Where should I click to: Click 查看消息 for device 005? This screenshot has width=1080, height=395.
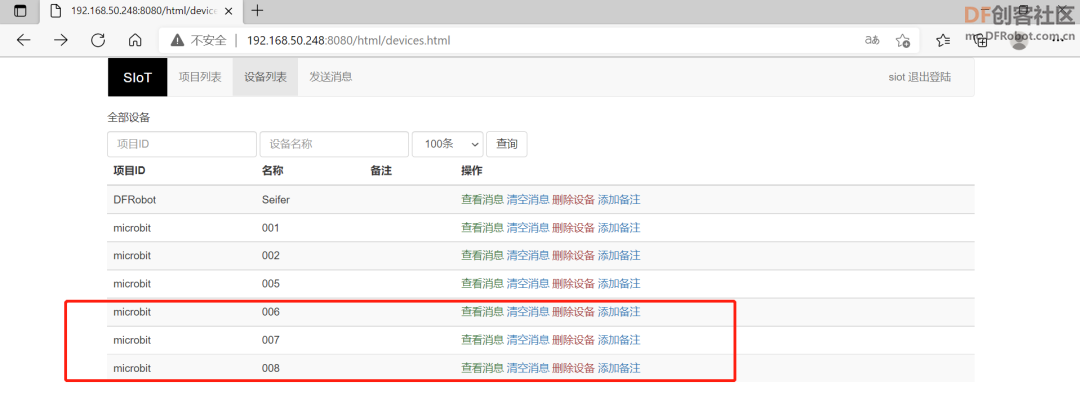[x=482, y=284]
